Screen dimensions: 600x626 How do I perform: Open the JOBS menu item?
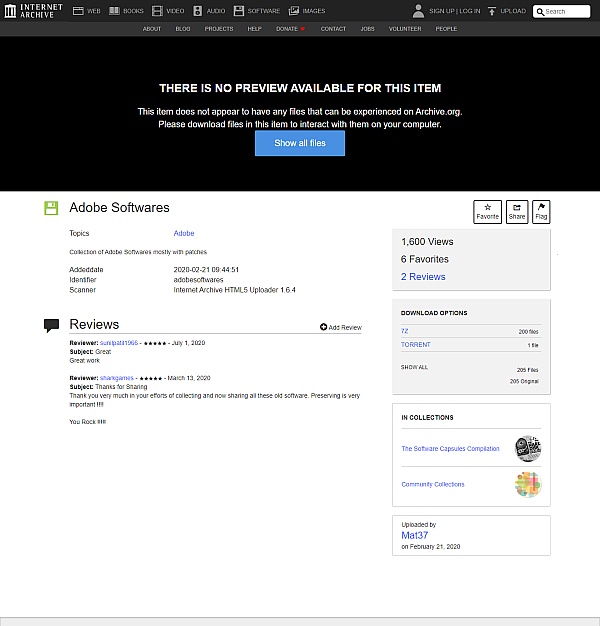[x=367, y=29]
